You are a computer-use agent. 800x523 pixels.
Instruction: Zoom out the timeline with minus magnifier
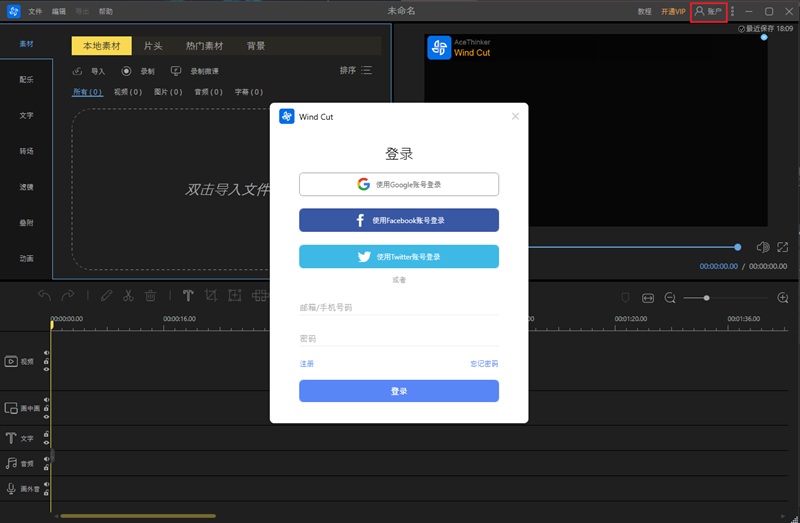[670, 298]
